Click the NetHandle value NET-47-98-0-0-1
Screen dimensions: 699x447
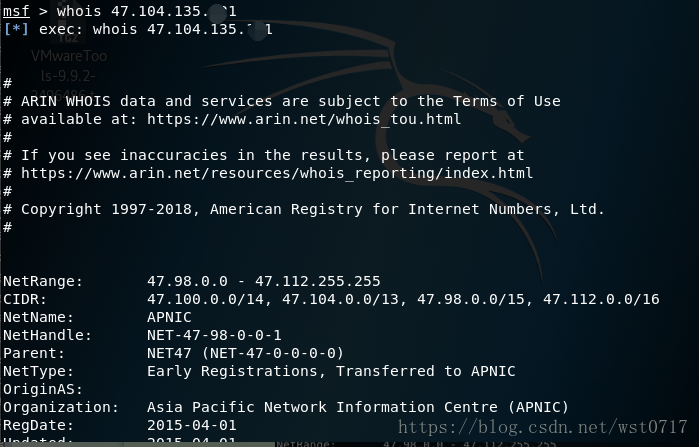coord(214,335)
